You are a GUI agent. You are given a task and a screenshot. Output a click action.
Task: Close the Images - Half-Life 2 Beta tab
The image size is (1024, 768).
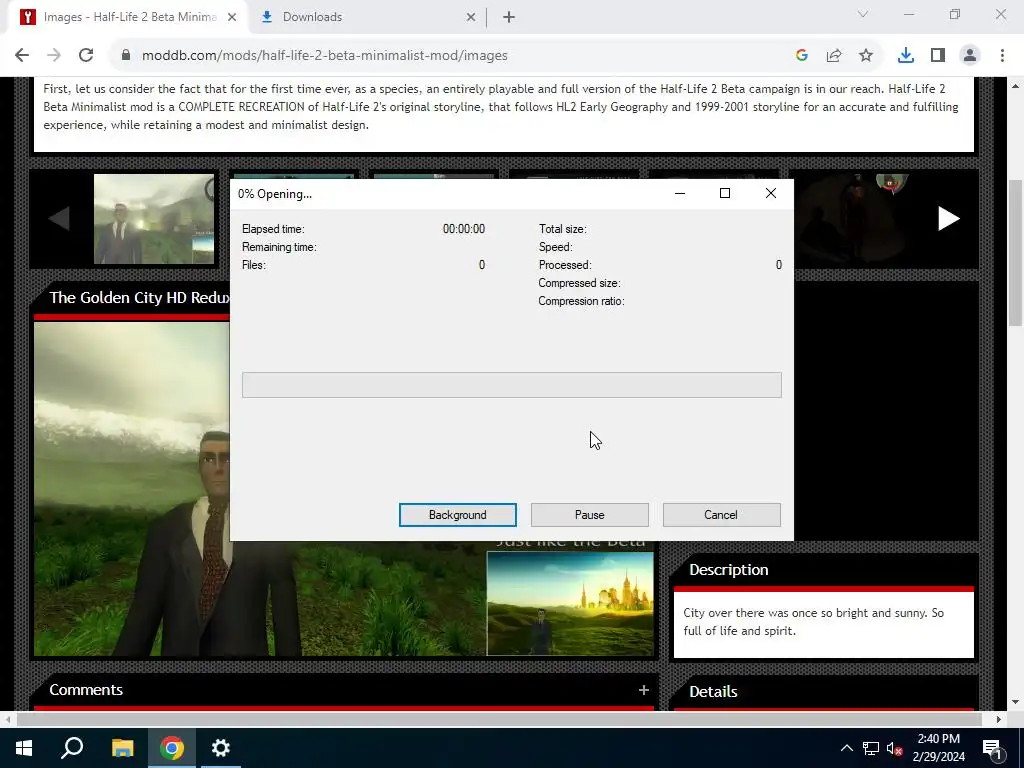(232, 18)
